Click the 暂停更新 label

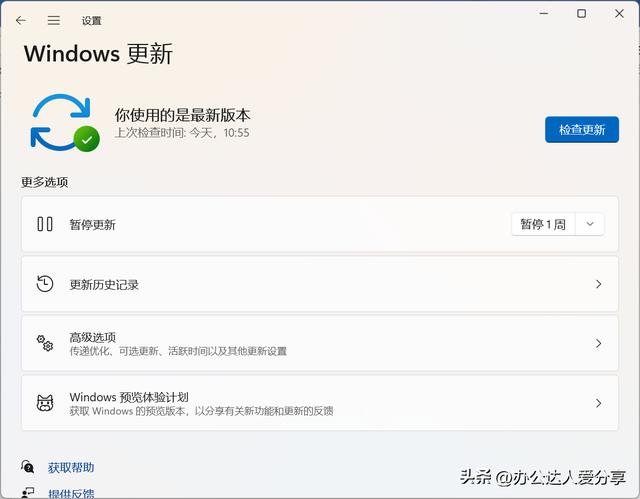coord(93,224)
